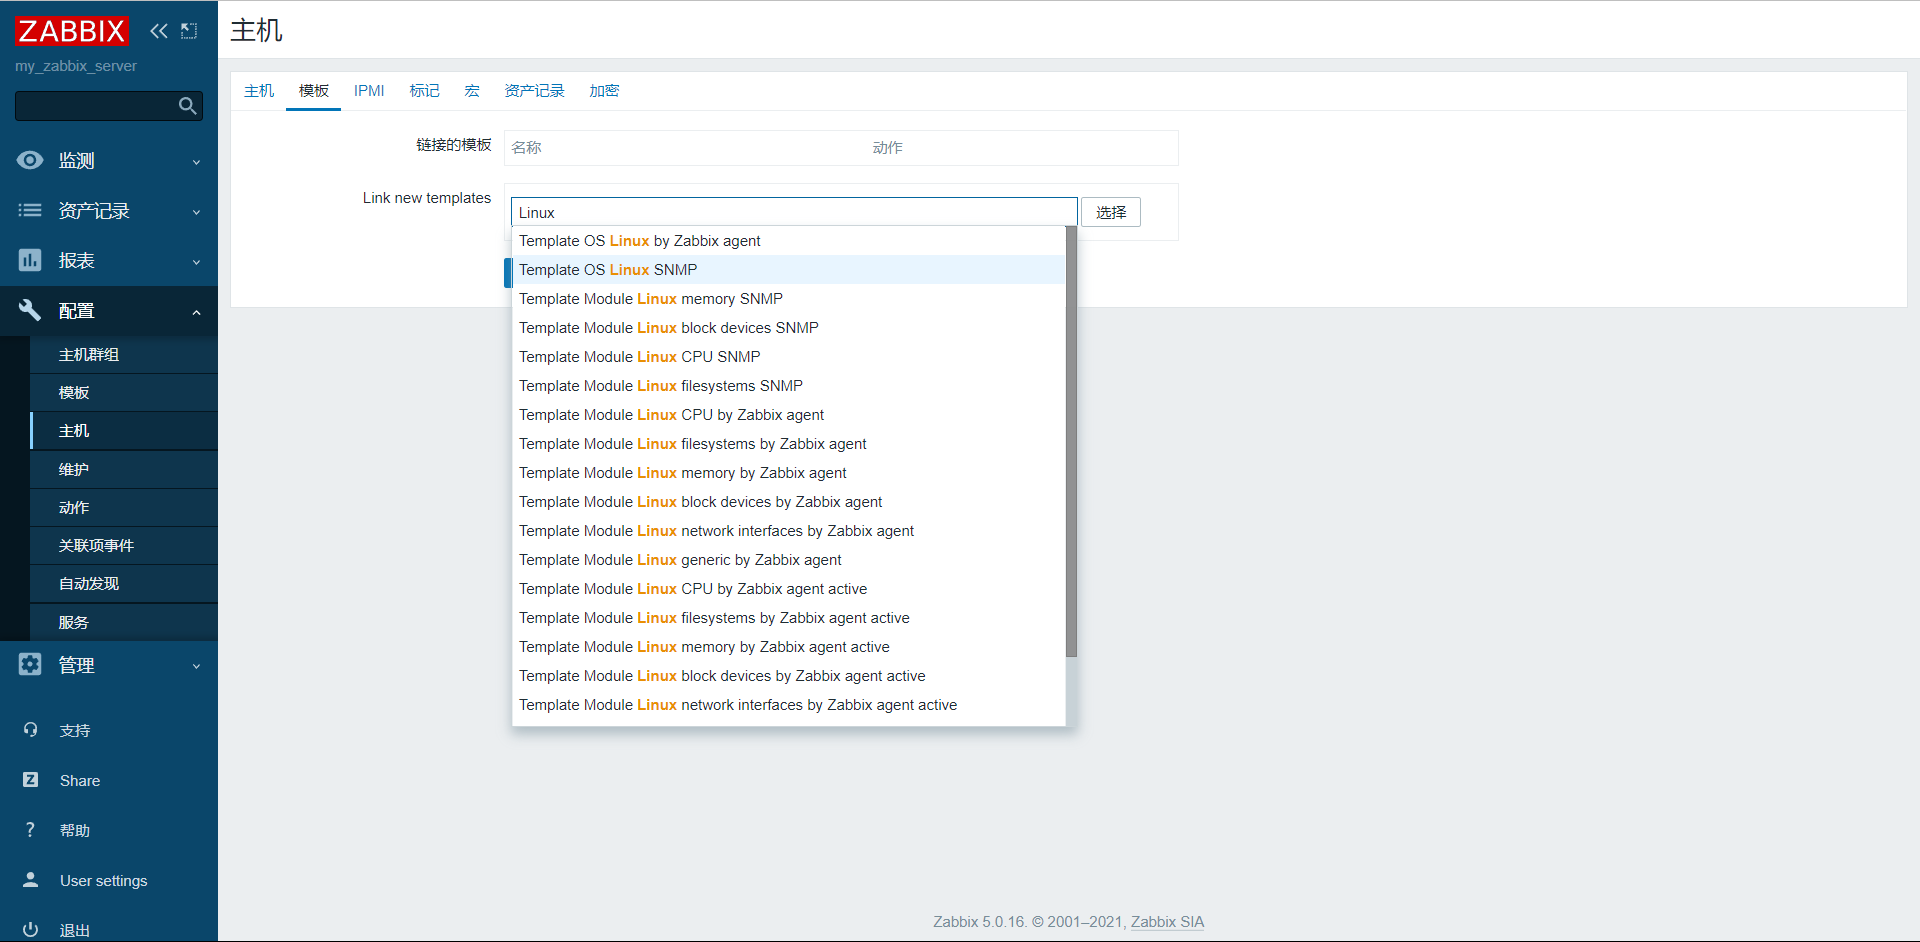
Task: Switch to the 宏 tab
Action: [472, 91]
